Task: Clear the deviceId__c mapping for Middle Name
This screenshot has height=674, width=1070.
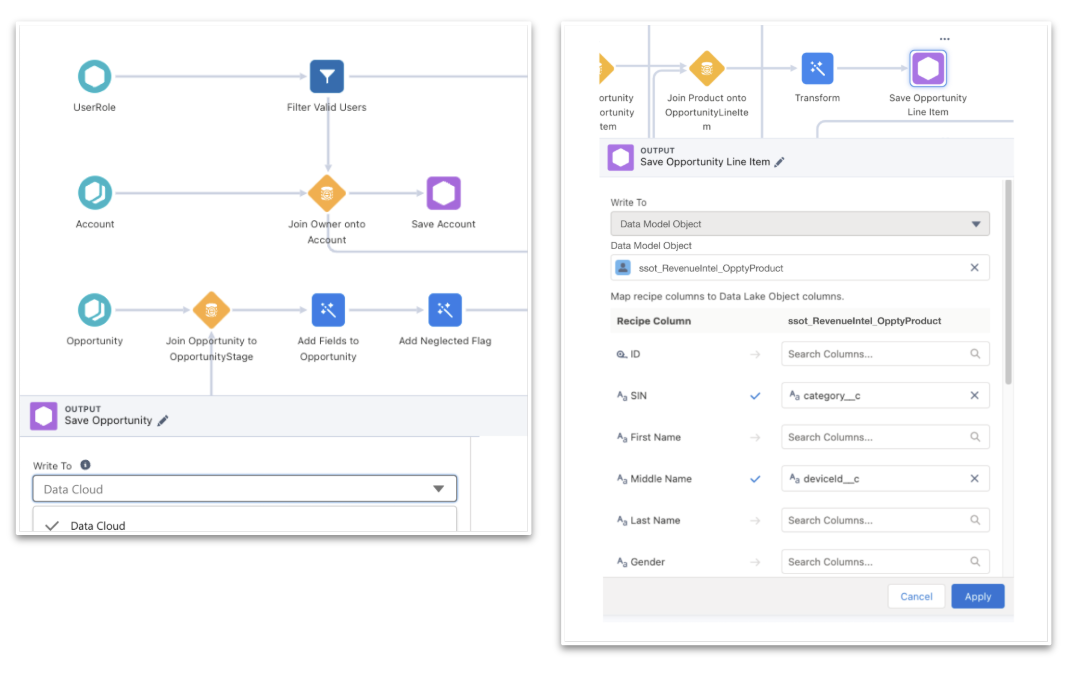Action: [974, 479]
